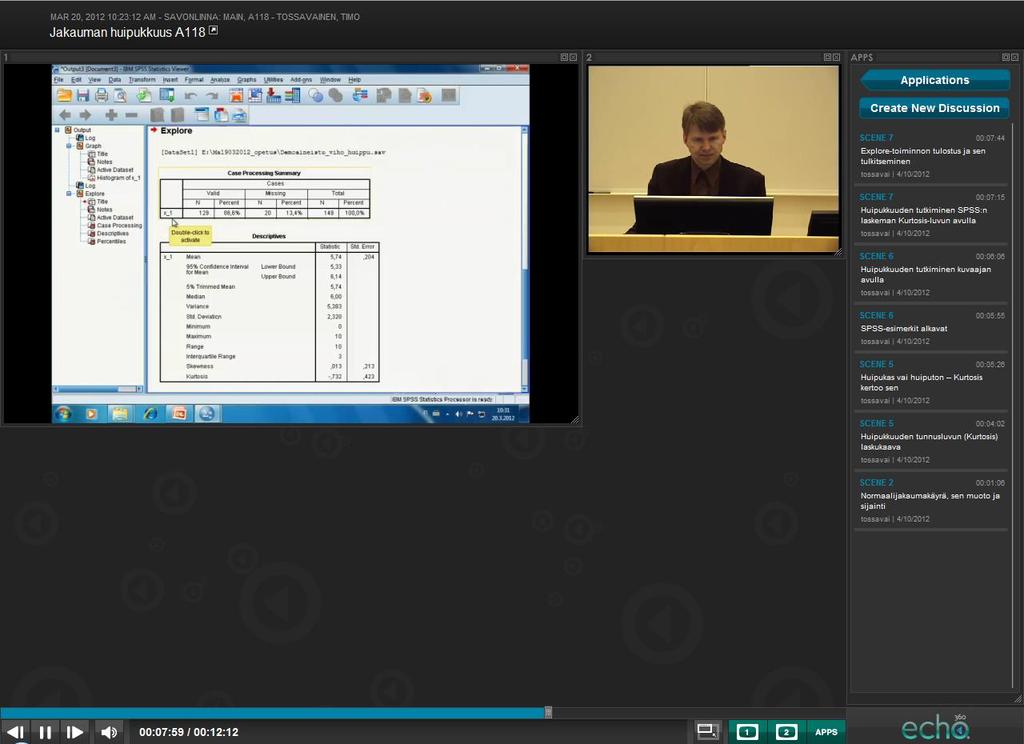Screen dimensions: 1024x744
Task: Click the SPSS Insert Text icon
Action: (x=240, y=116)
